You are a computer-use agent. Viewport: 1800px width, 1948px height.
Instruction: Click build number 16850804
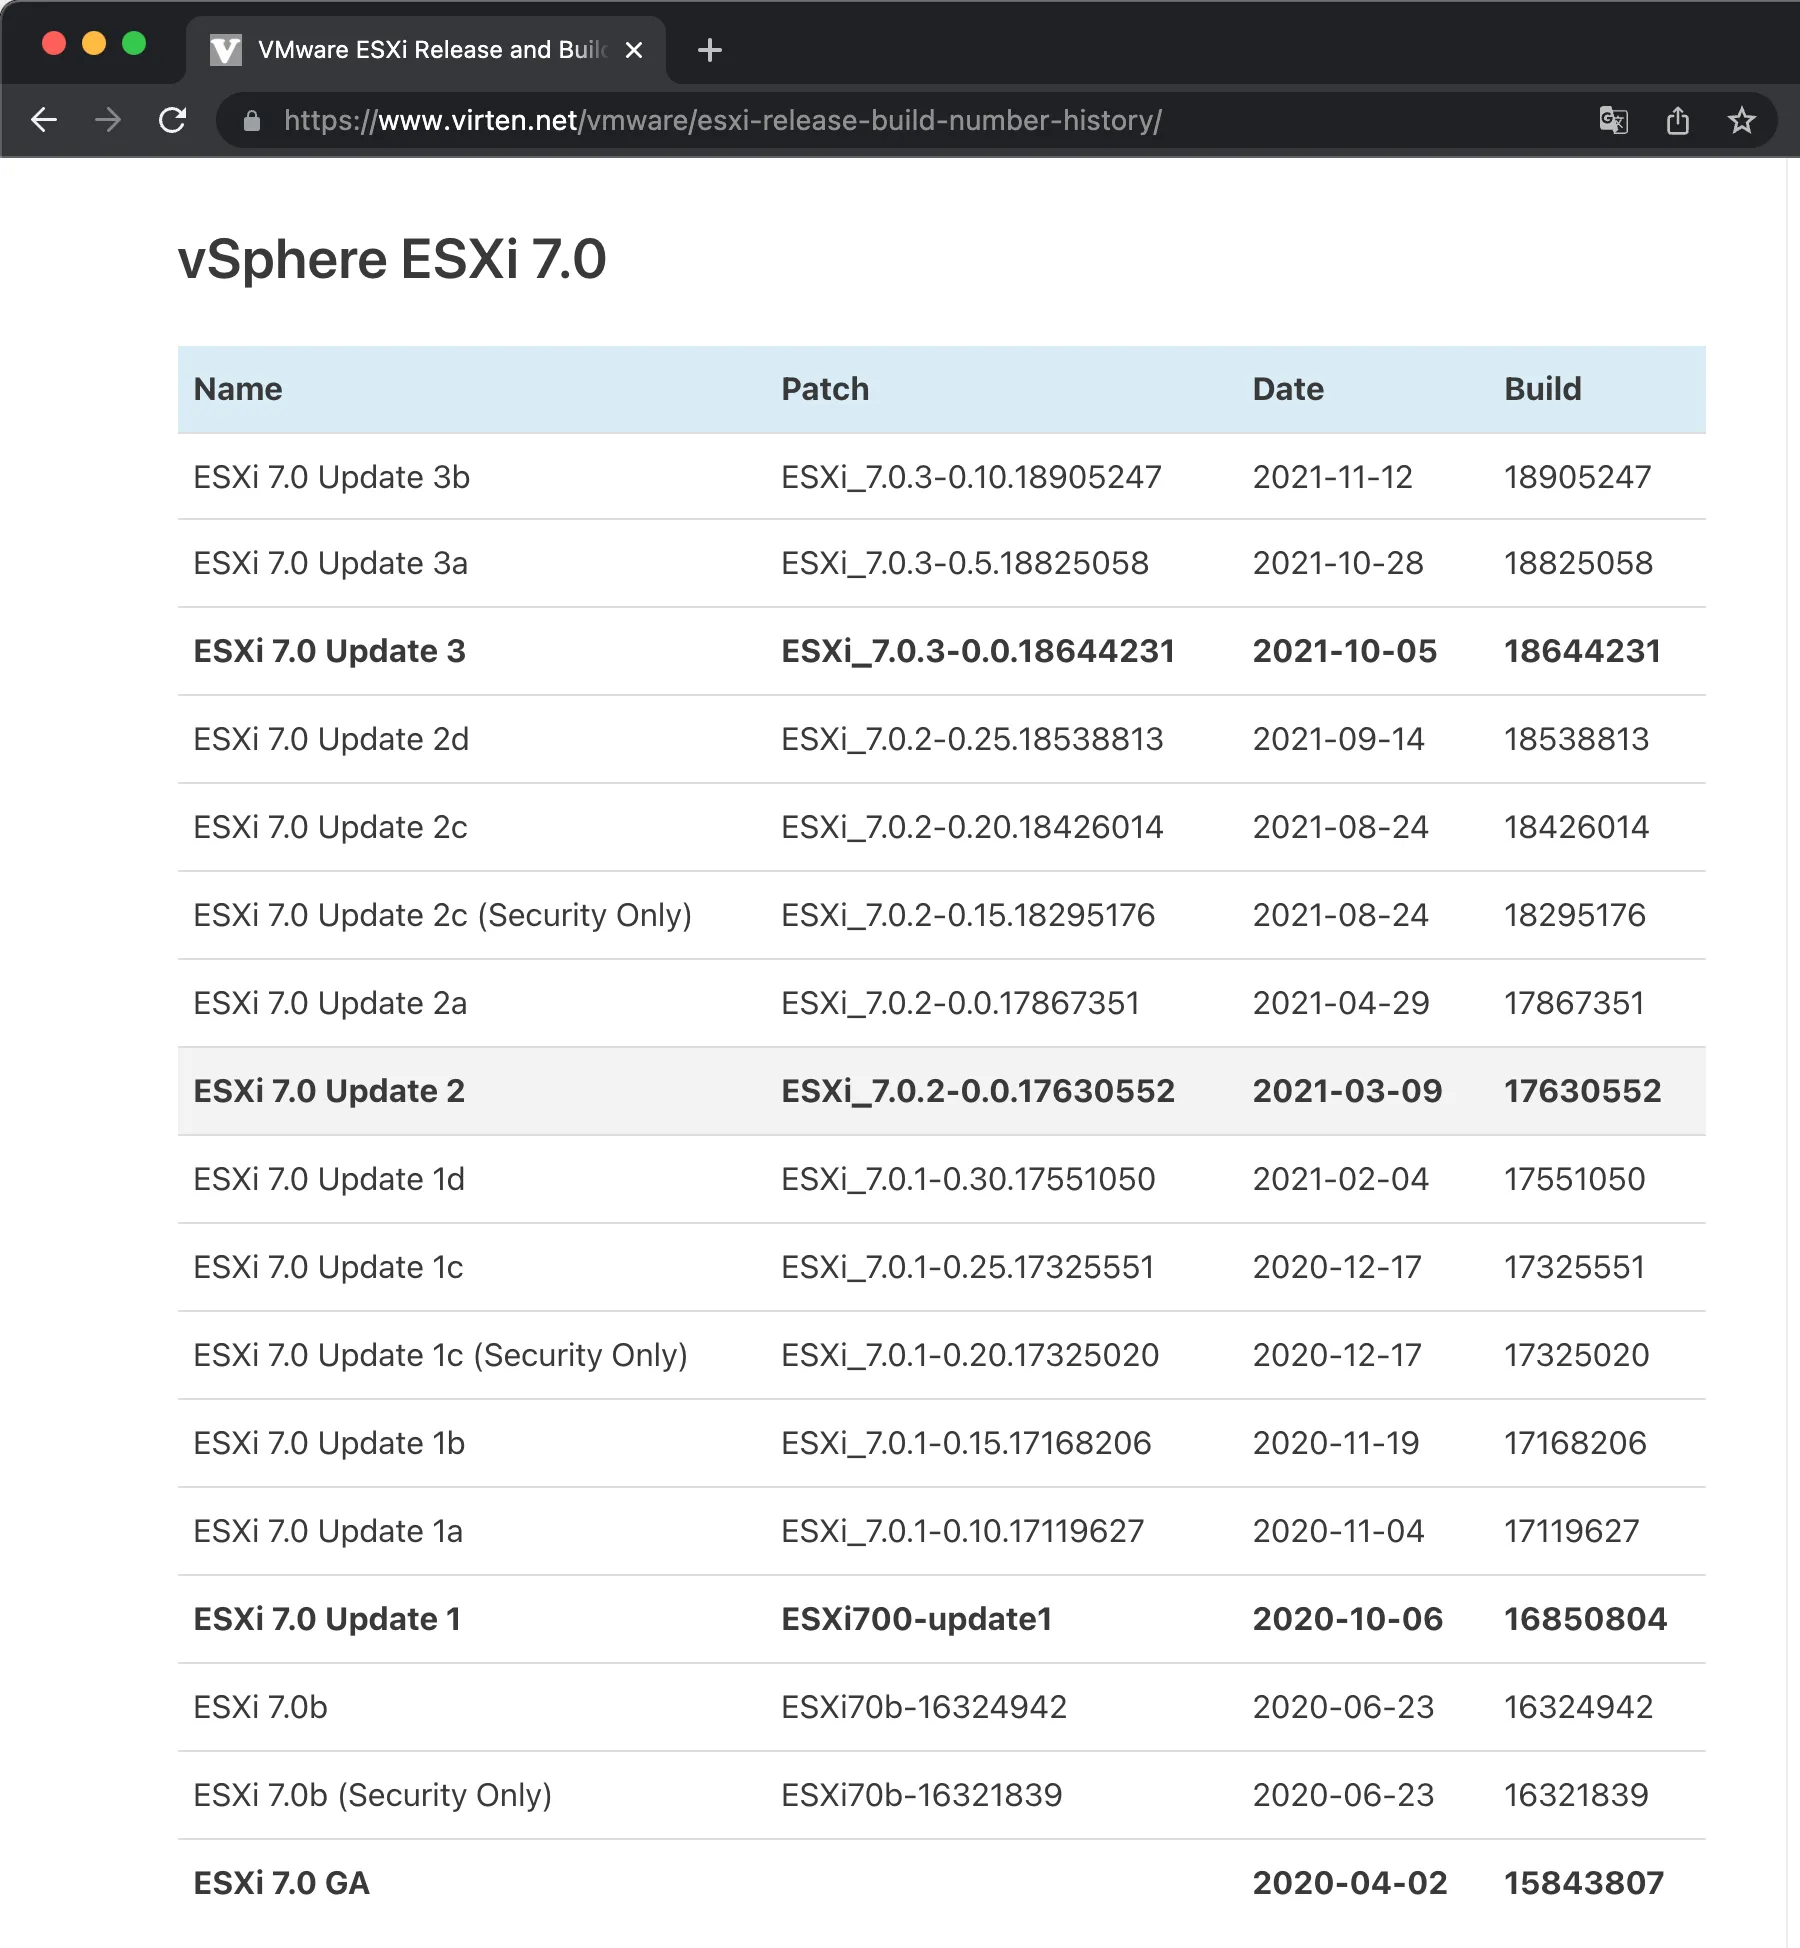(1586, 1619)
